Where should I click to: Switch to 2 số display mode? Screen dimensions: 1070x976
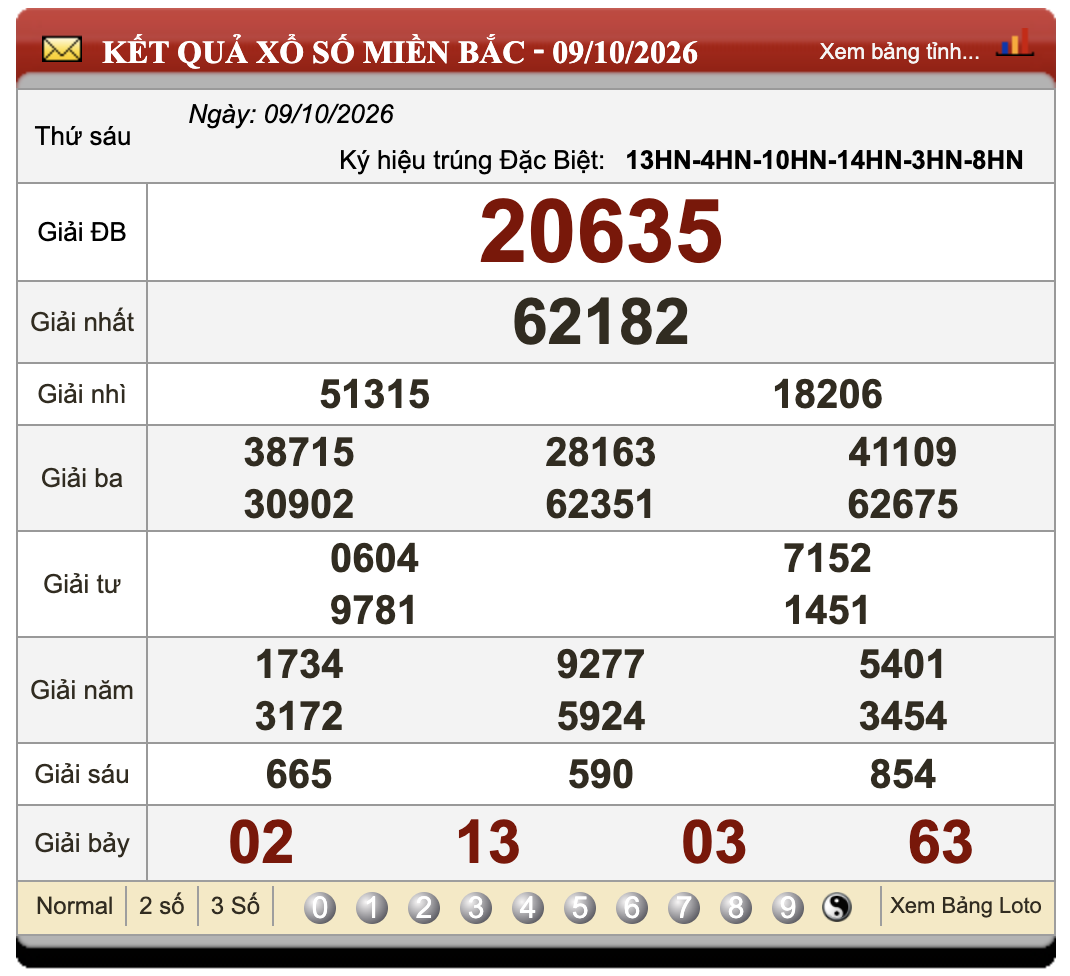click(162, 906)
